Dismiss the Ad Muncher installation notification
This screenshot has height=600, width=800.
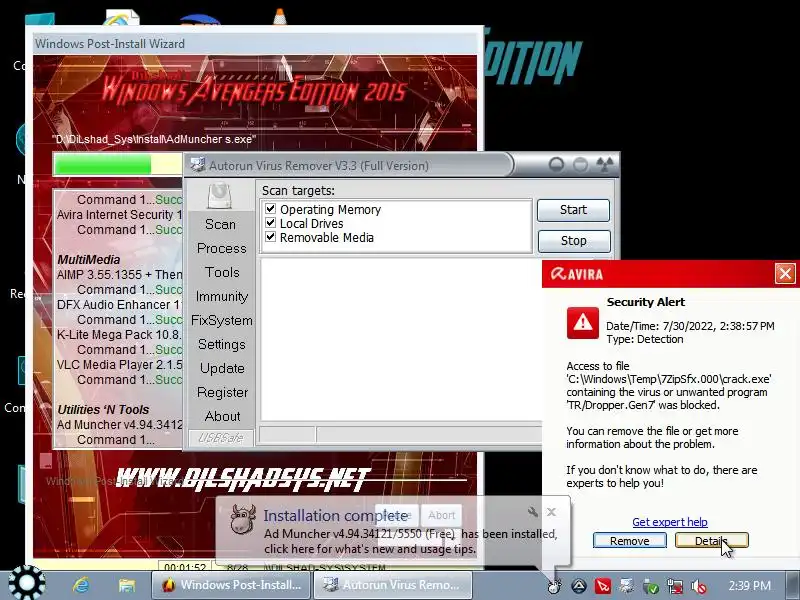pos(551,512)
